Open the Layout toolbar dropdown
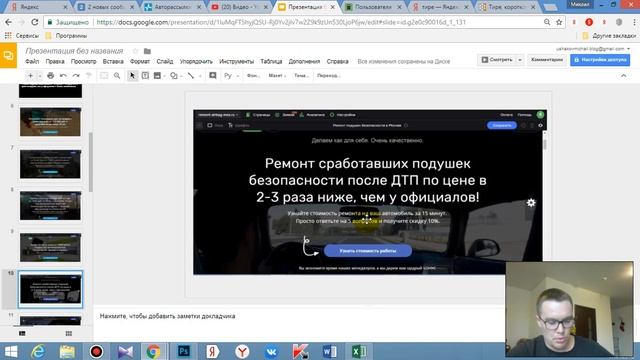Screen dimensions: 640x360 point(277,76)
